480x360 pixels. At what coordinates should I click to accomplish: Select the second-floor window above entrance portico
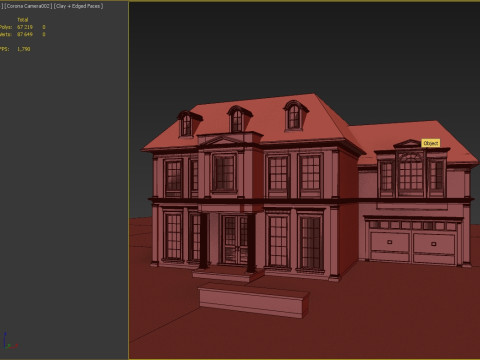(x=224, y=173)
